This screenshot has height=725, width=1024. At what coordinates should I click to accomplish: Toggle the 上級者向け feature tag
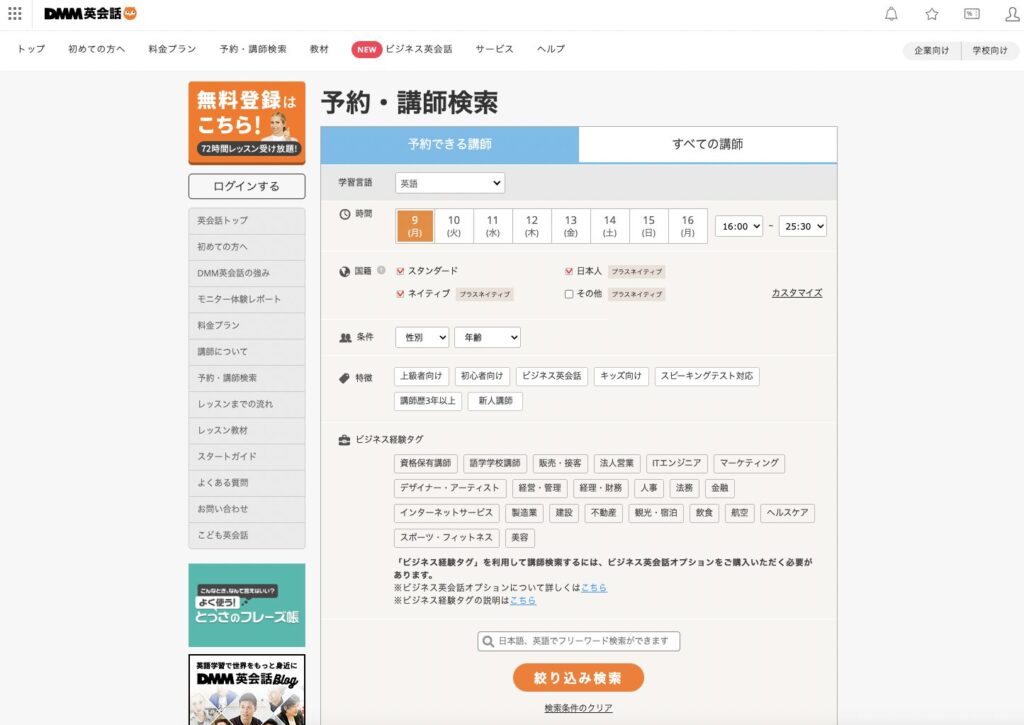421,376
